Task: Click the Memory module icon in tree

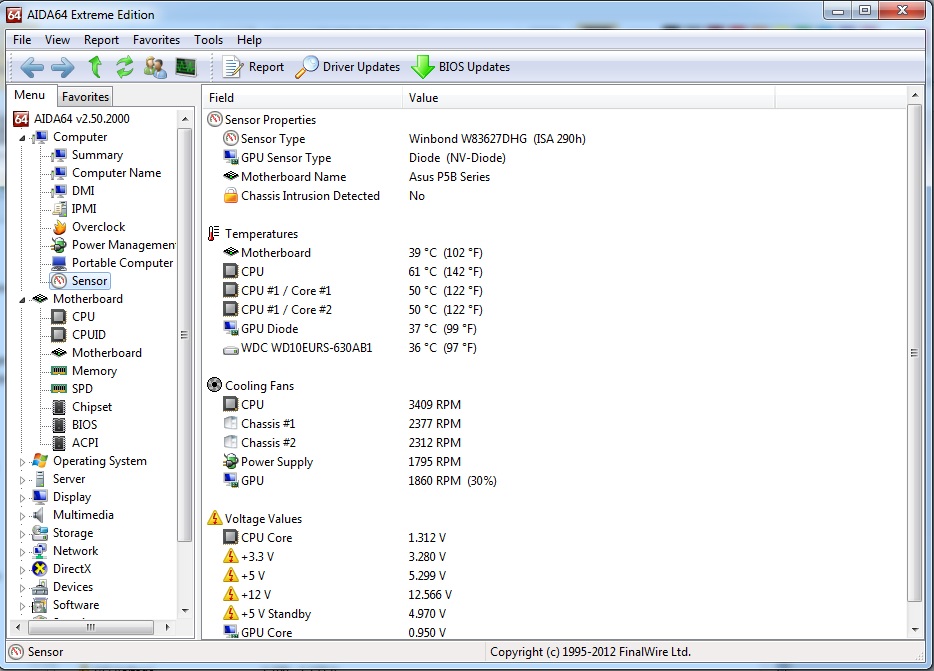Action: tap(59, 371)
